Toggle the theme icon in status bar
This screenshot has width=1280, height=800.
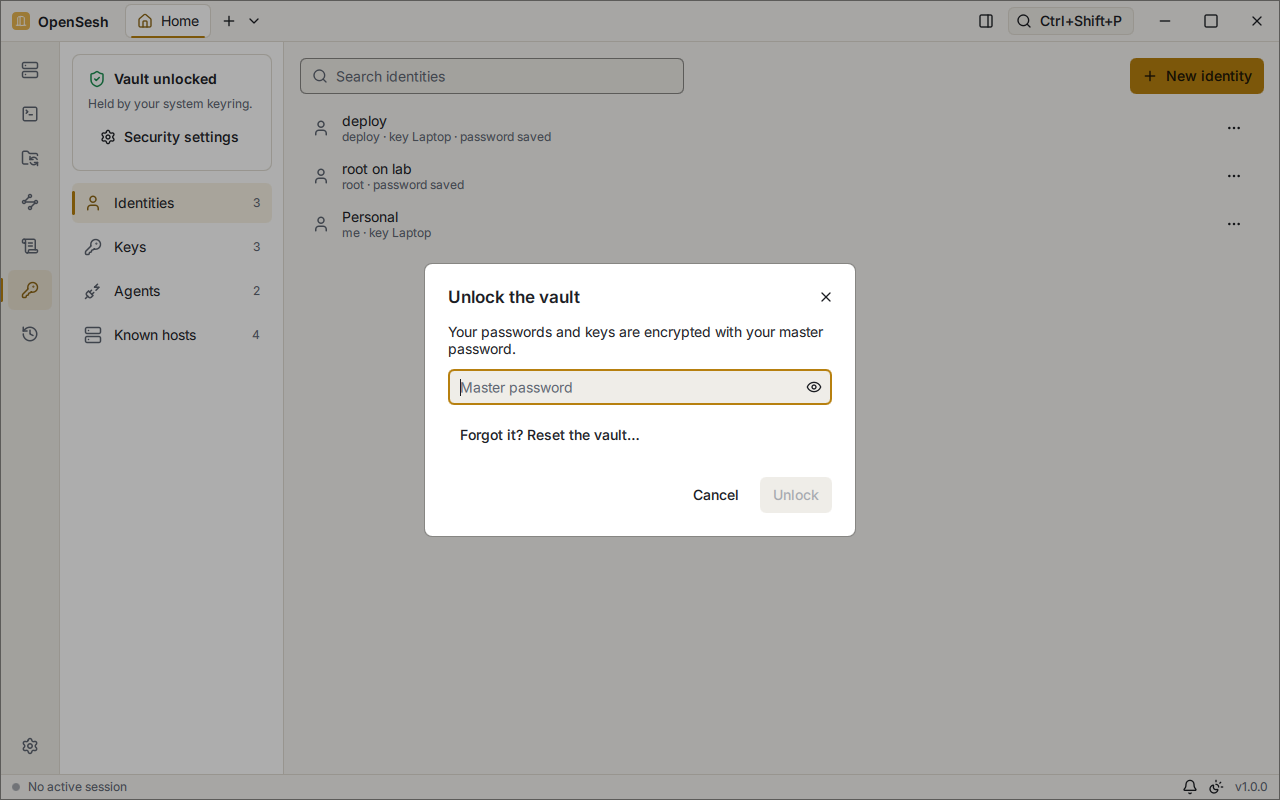[x=1216, y=787]
